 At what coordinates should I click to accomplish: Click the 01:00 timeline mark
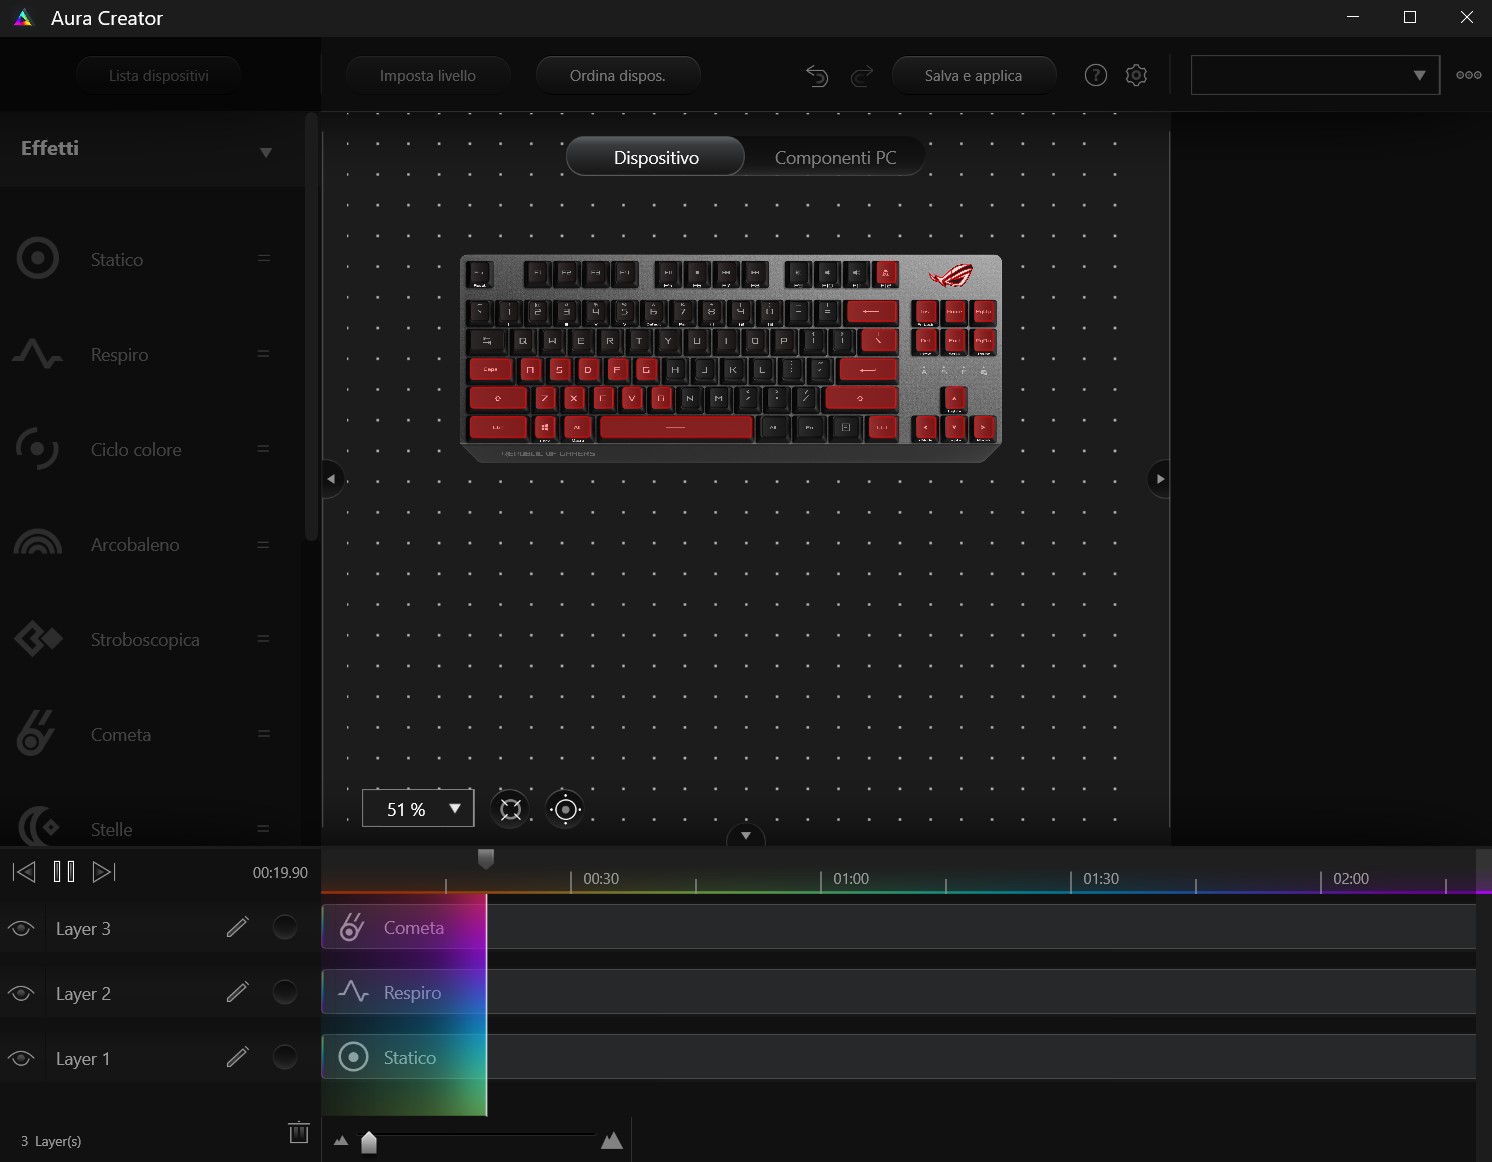click(851, 878)
